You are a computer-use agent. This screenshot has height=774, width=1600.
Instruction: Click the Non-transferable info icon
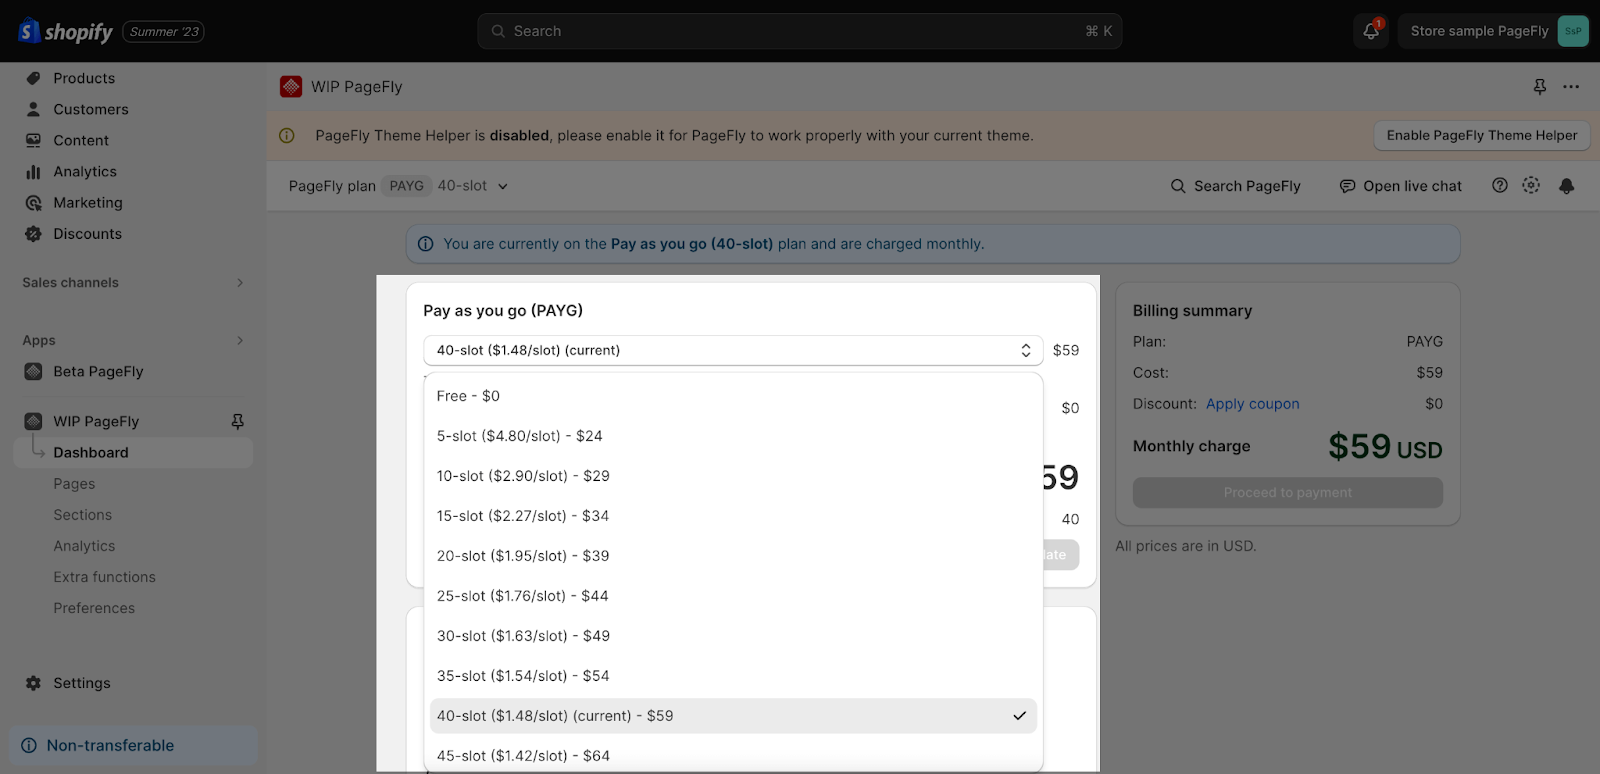[29, 745]
